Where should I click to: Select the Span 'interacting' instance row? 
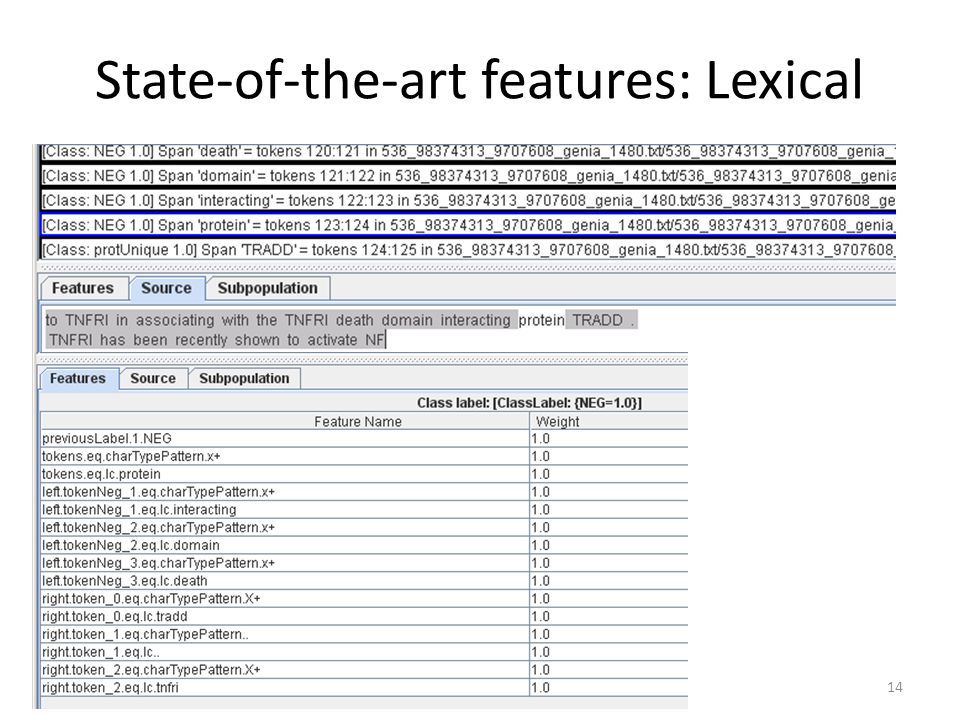[x=468, y=201]
